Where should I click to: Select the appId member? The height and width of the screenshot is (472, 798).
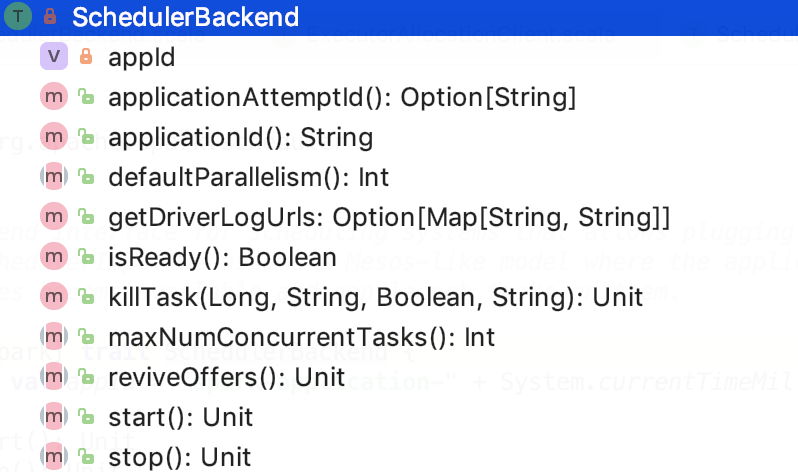coord(141,57)
